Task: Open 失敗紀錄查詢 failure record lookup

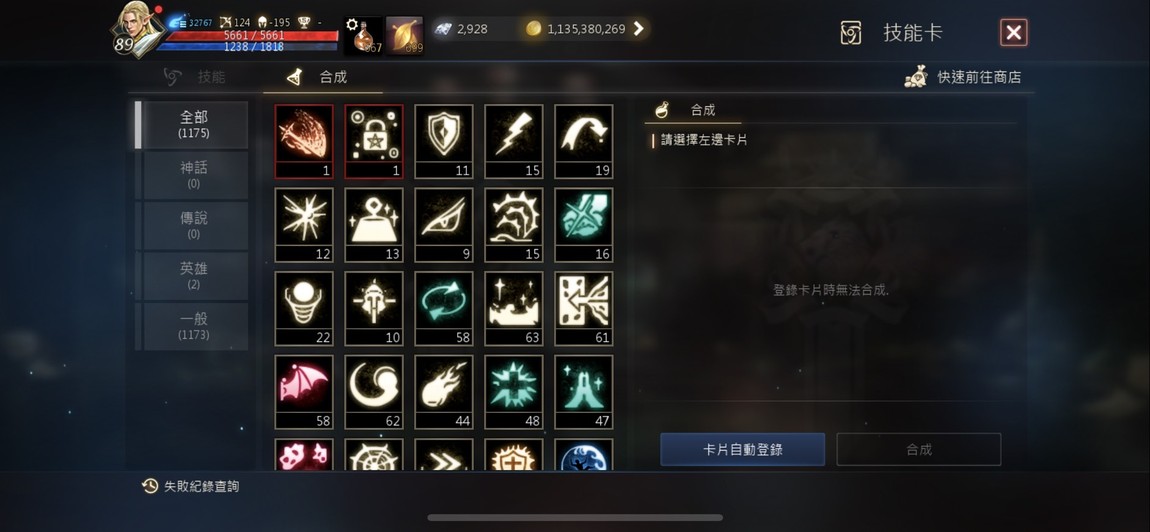Action: 190,486
